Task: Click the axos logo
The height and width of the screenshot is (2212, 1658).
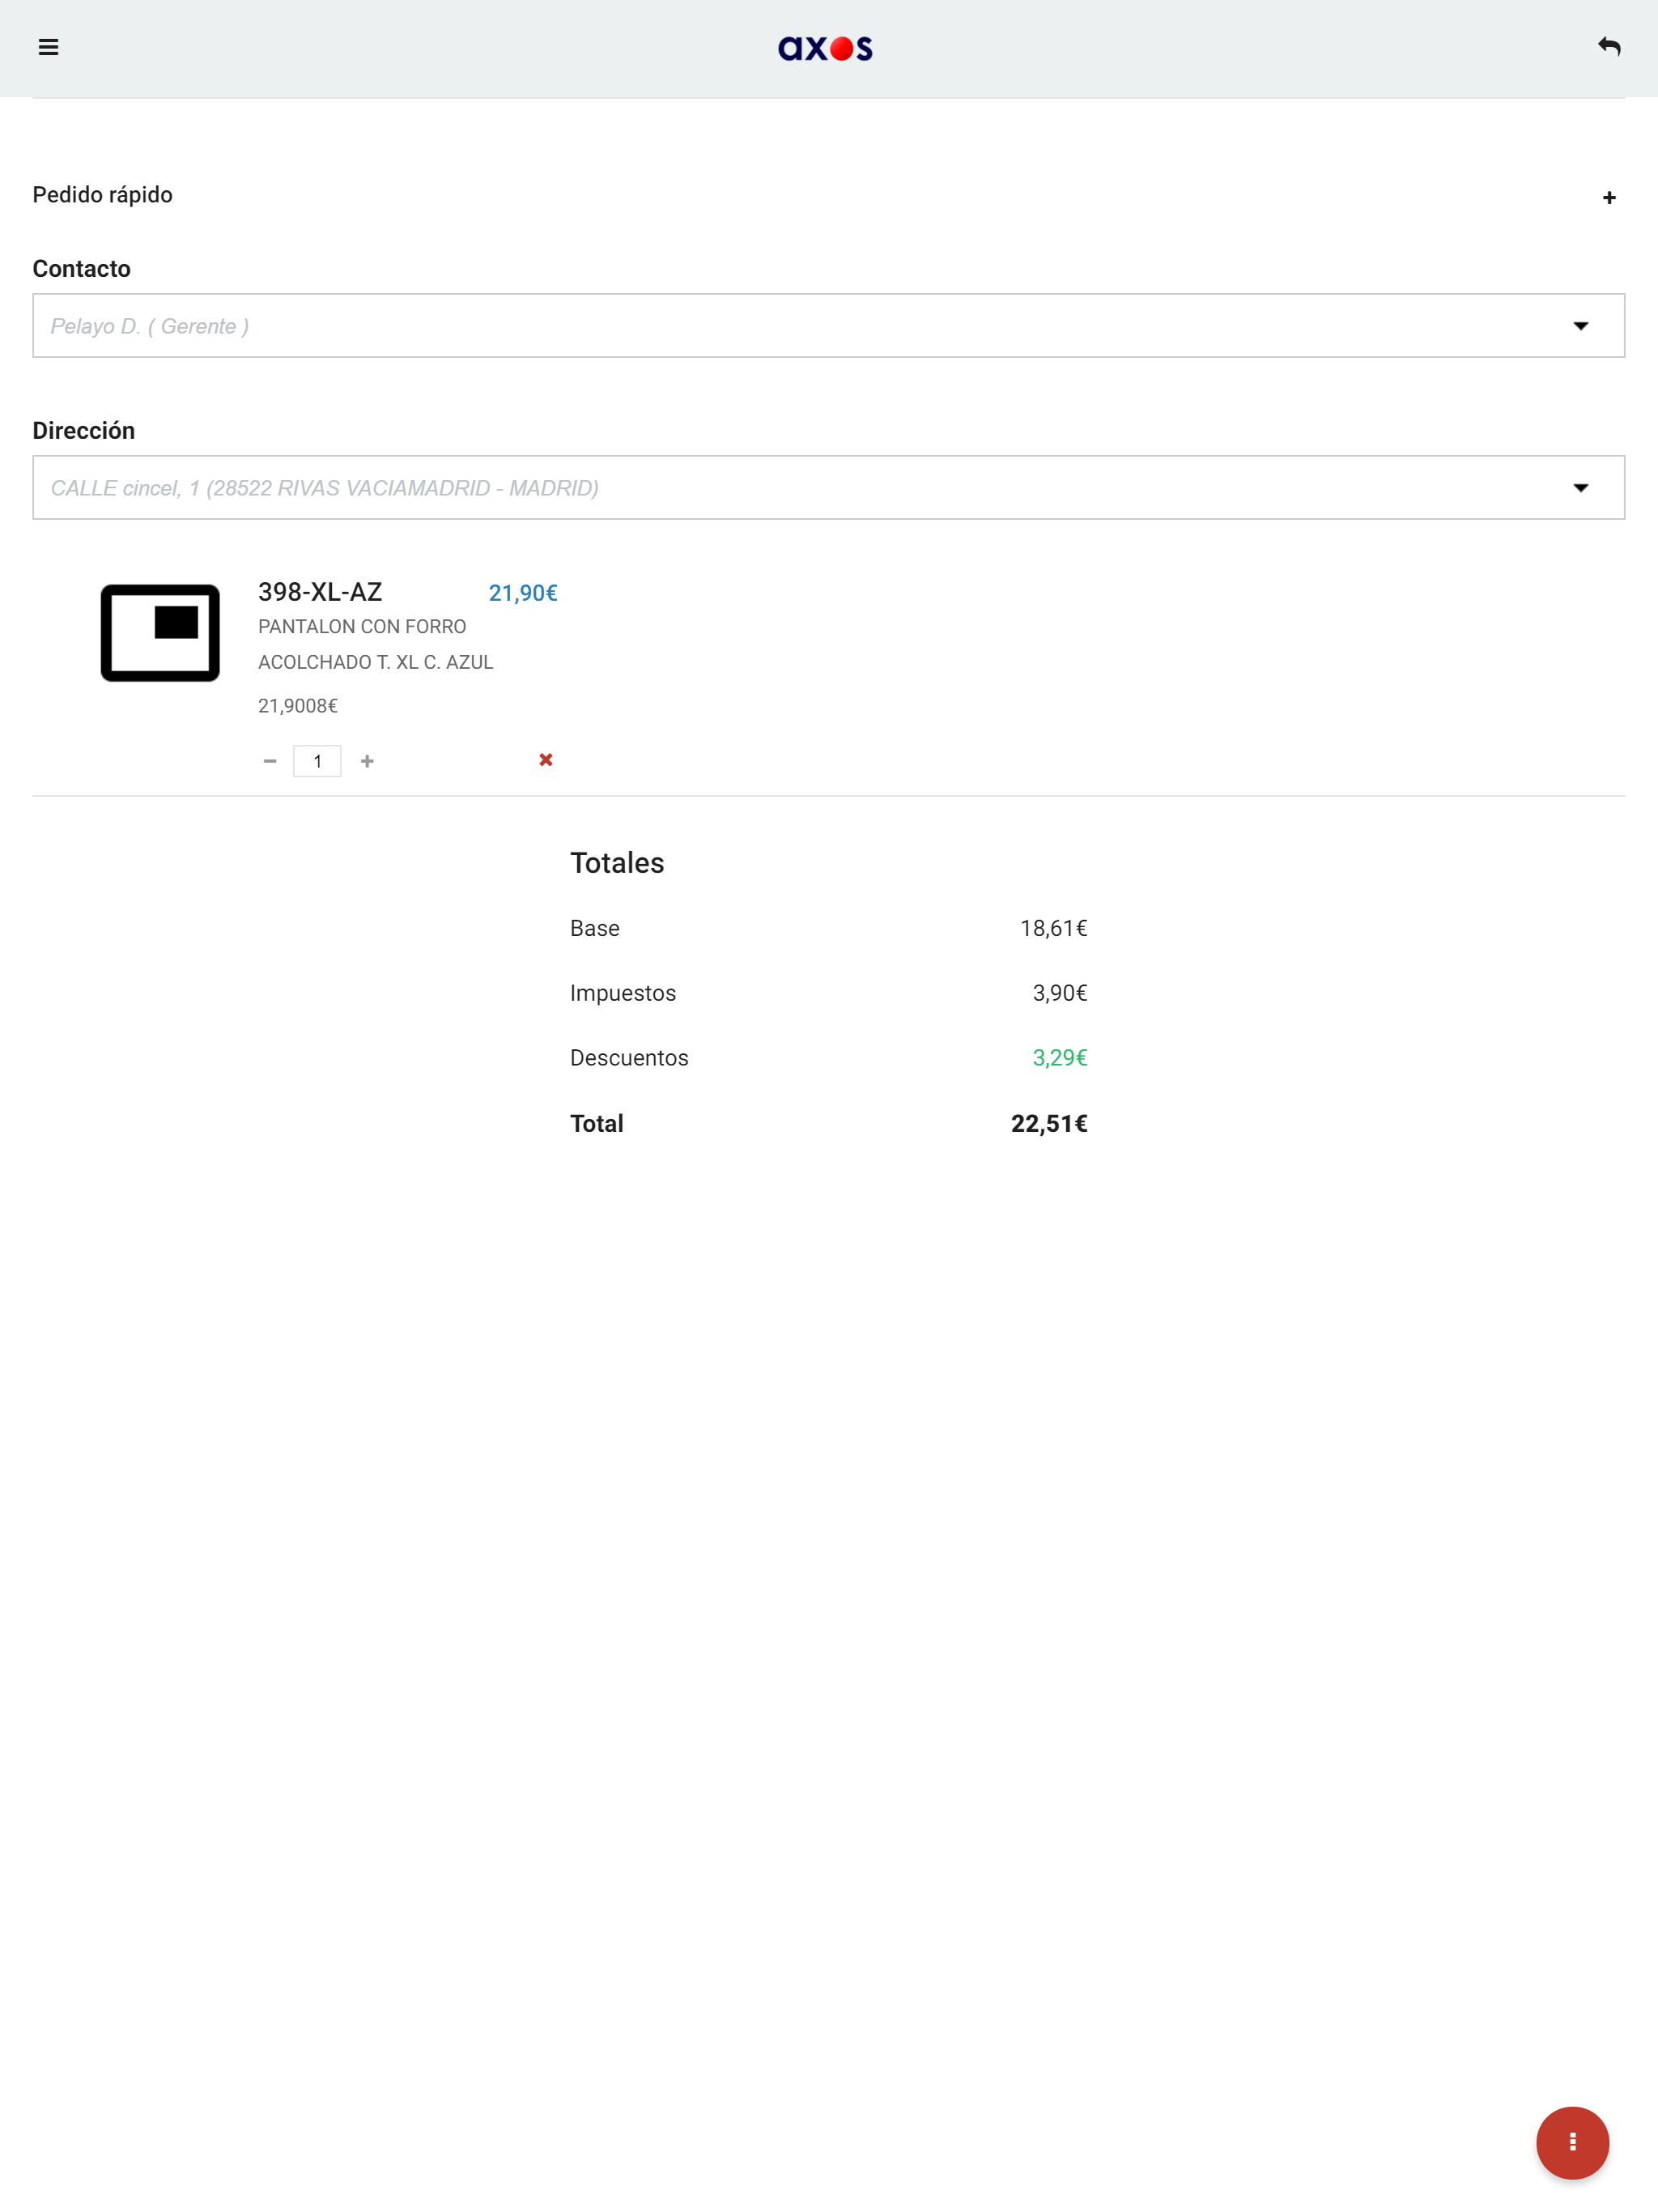Action: coord(825,48)
